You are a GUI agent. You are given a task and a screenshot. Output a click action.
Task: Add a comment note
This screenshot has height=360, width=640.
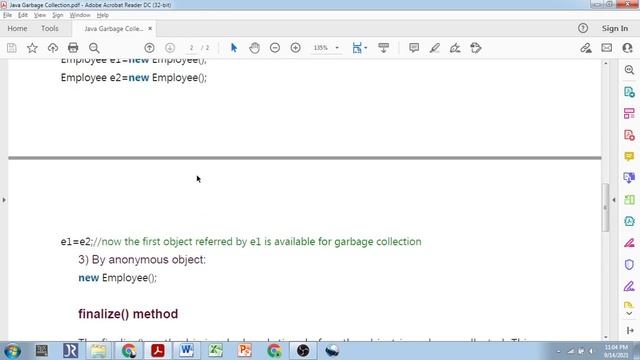tap(414, 48)
